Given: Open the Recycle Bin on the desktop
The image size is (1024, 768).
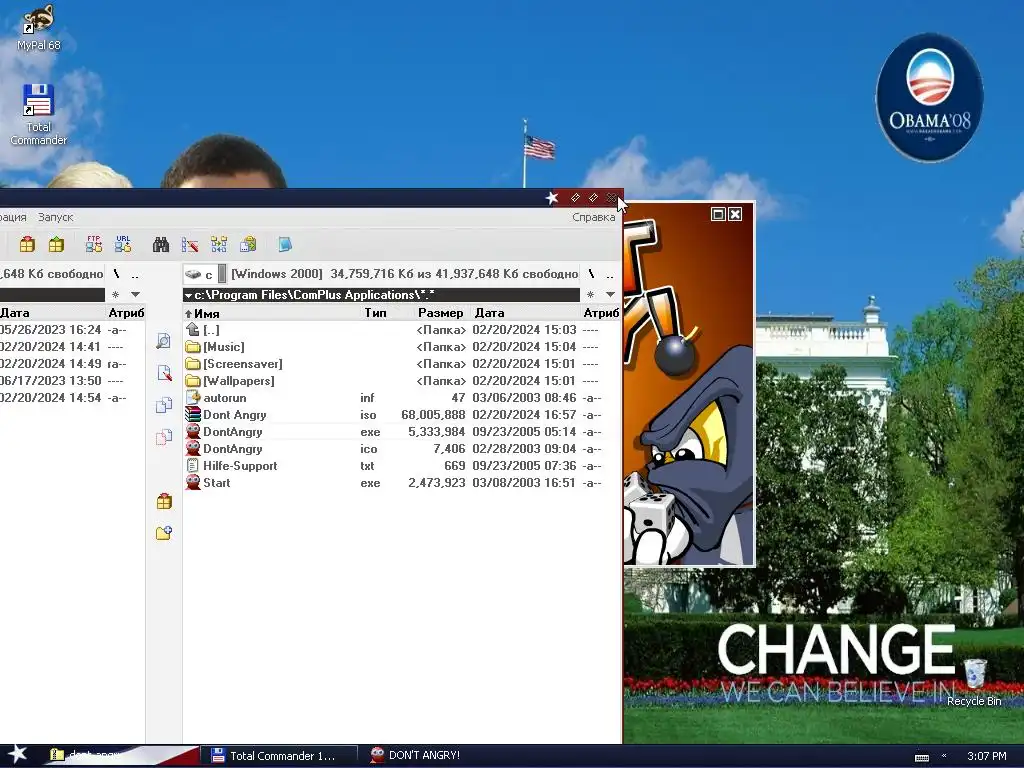Looking at the screenshot, I should coord(974,682).
